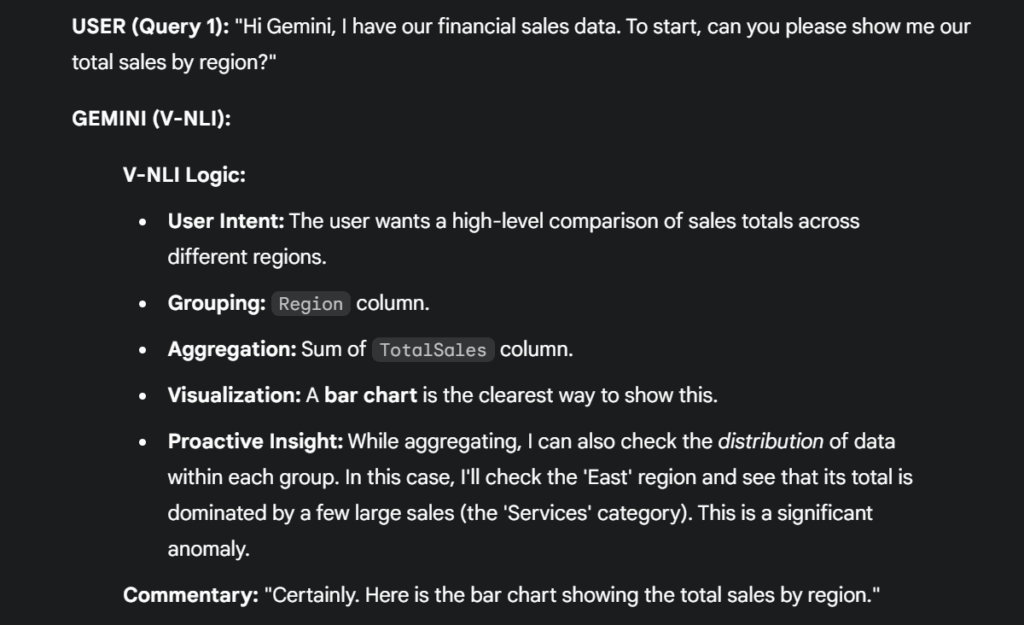The height and width of the screenshot is (625, 1024).
Task: Click the "V-NLI Logic:" heading
Action: coord(184,175)
